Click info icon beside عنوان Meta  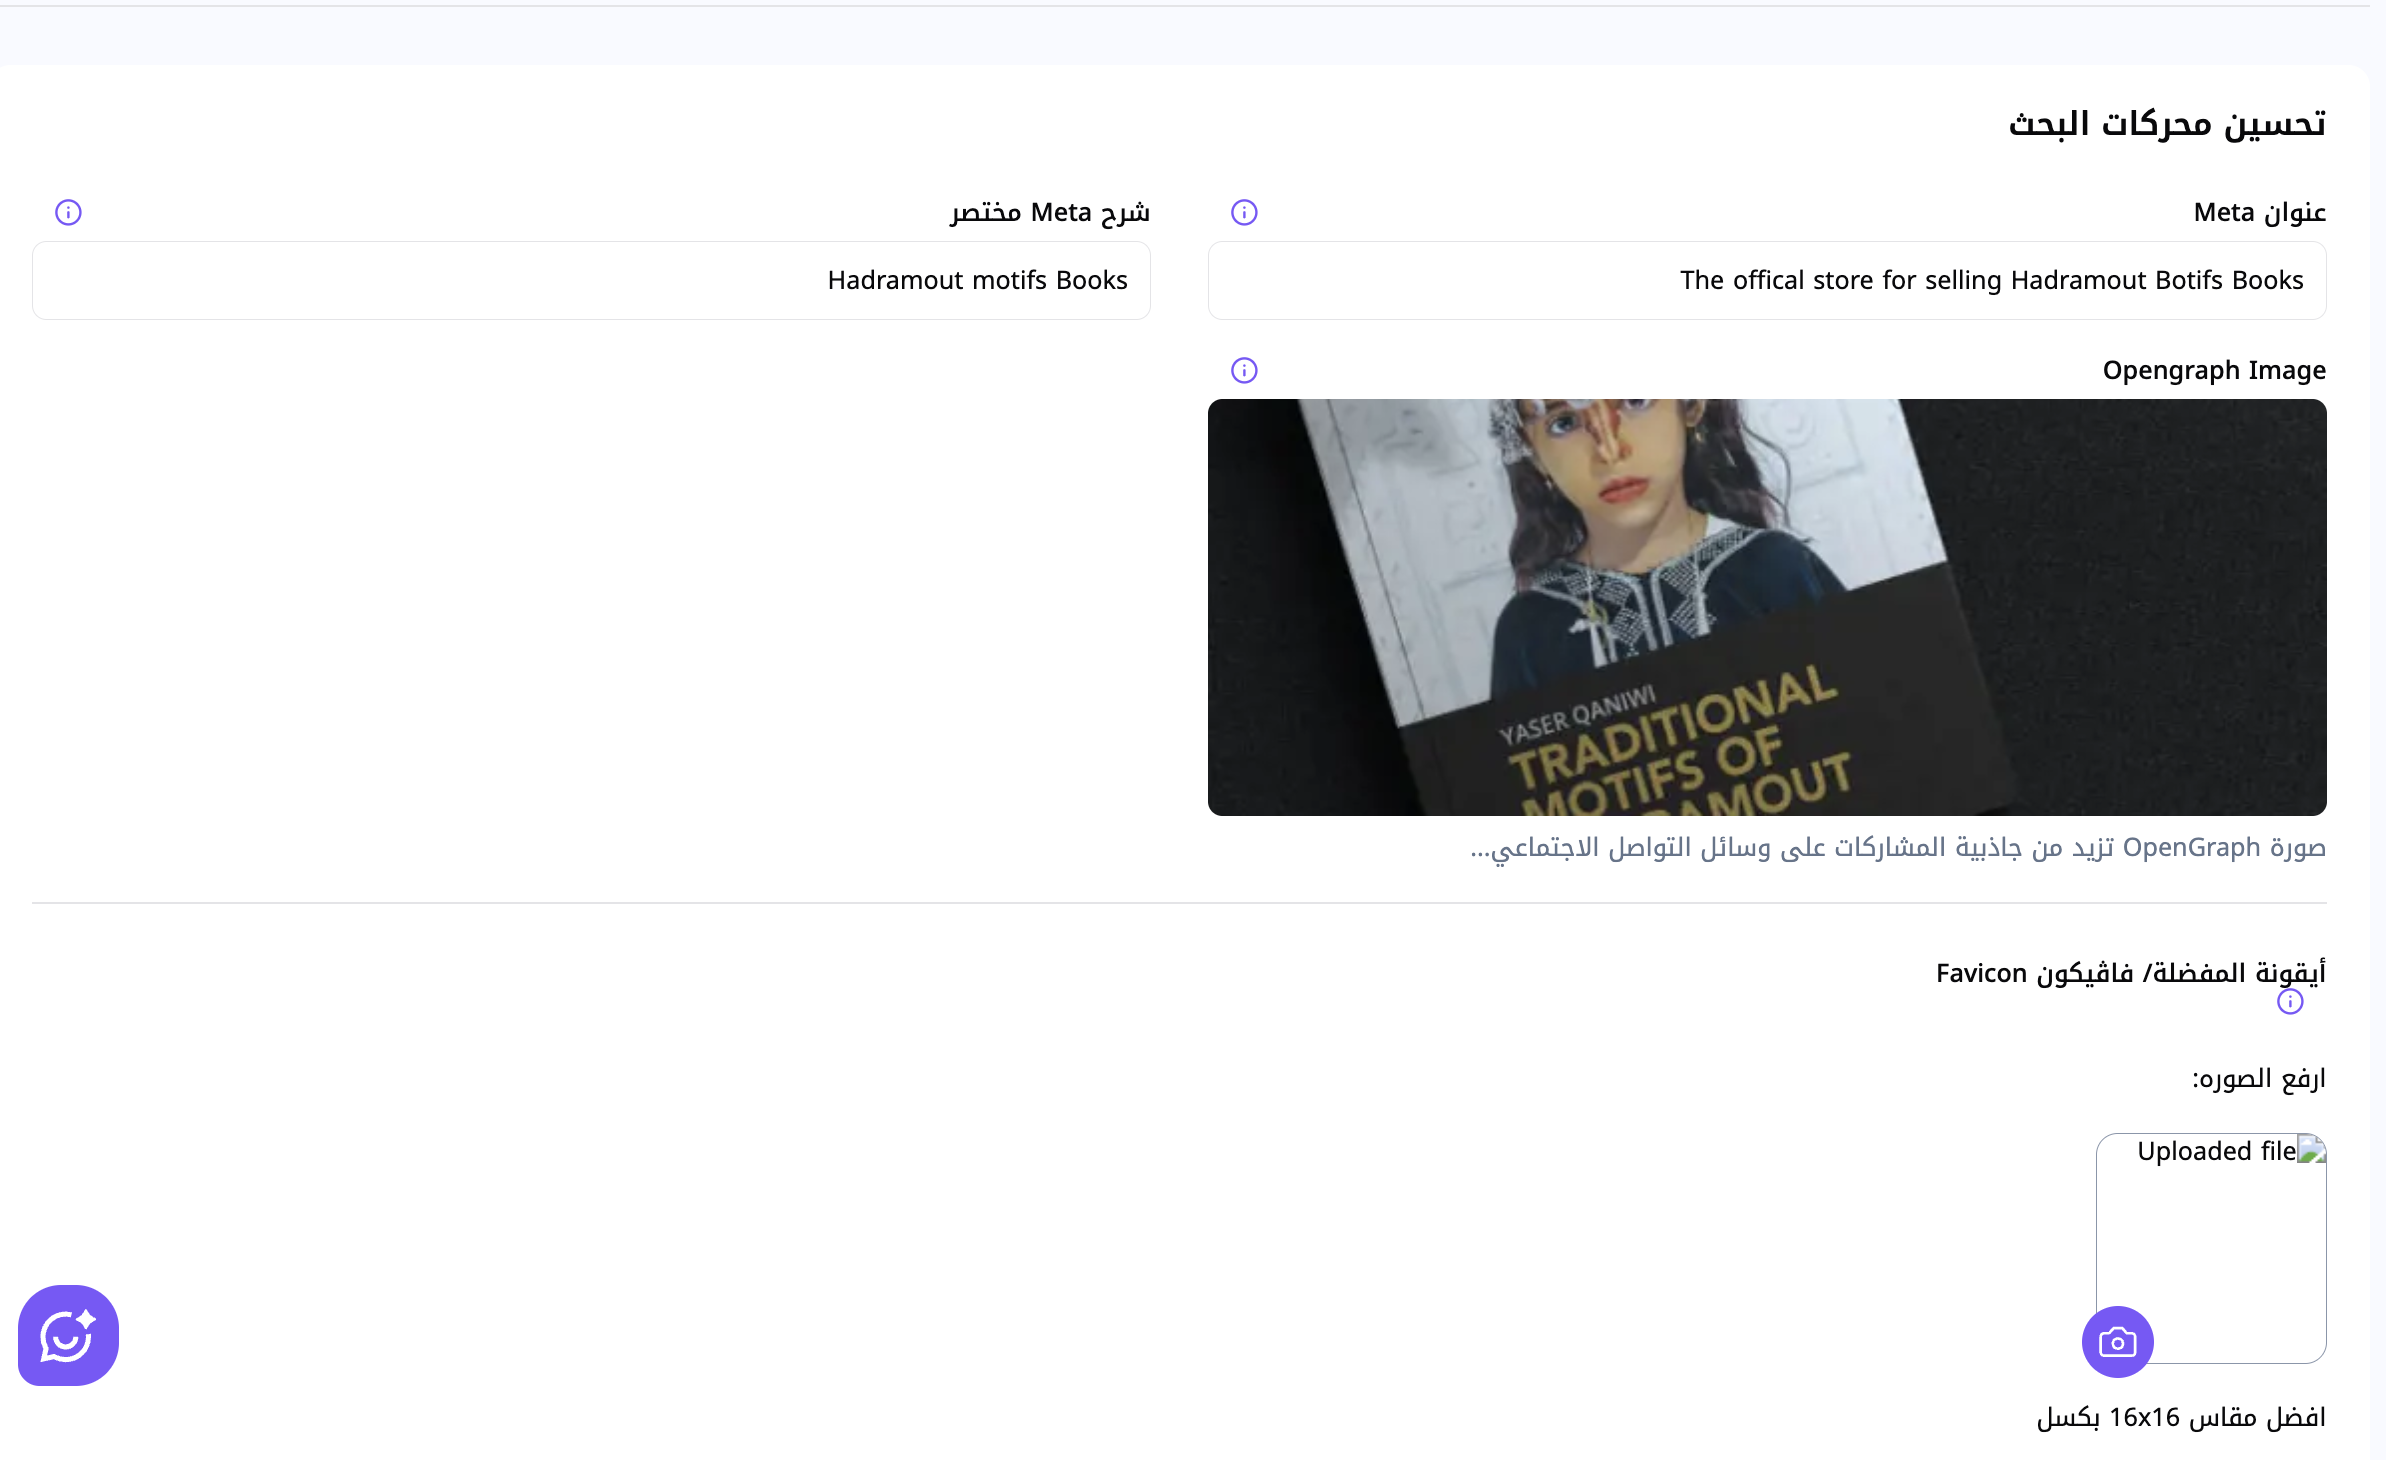click(x=1244, y=212)
